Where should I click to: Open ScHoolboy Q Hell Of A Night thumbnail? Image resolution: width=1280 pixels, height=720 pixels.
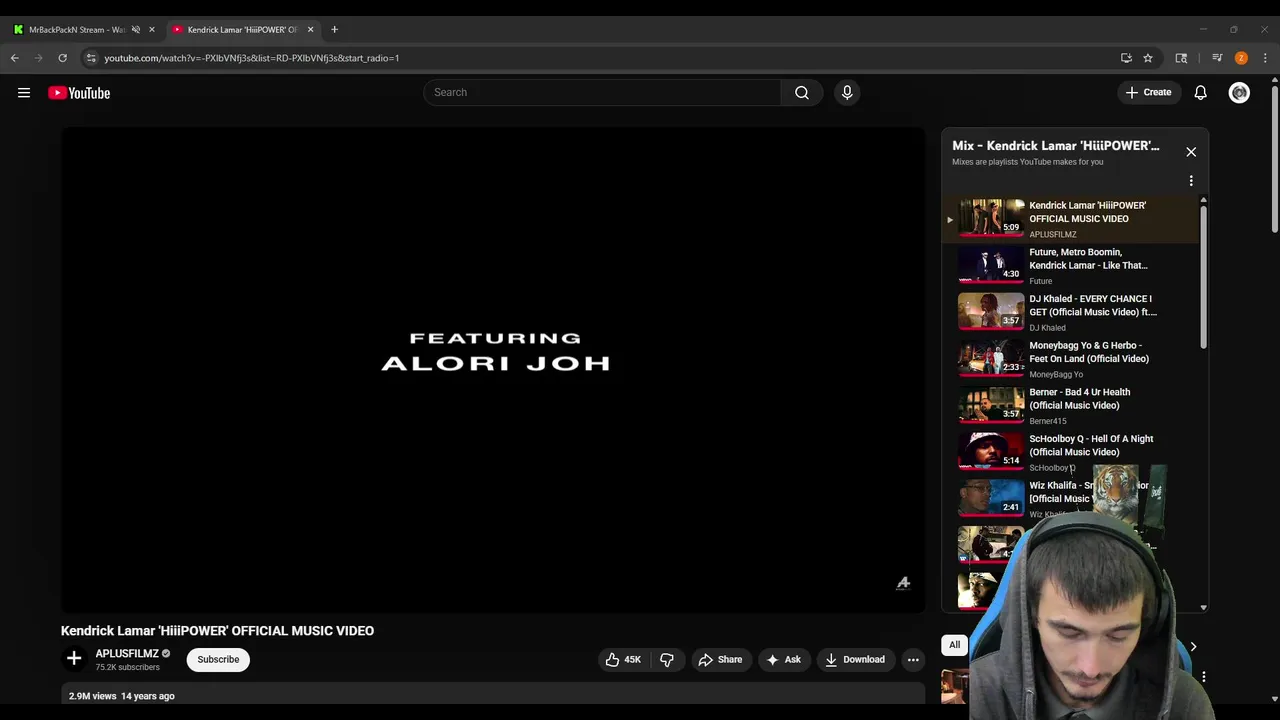click(x=991, y=451)
